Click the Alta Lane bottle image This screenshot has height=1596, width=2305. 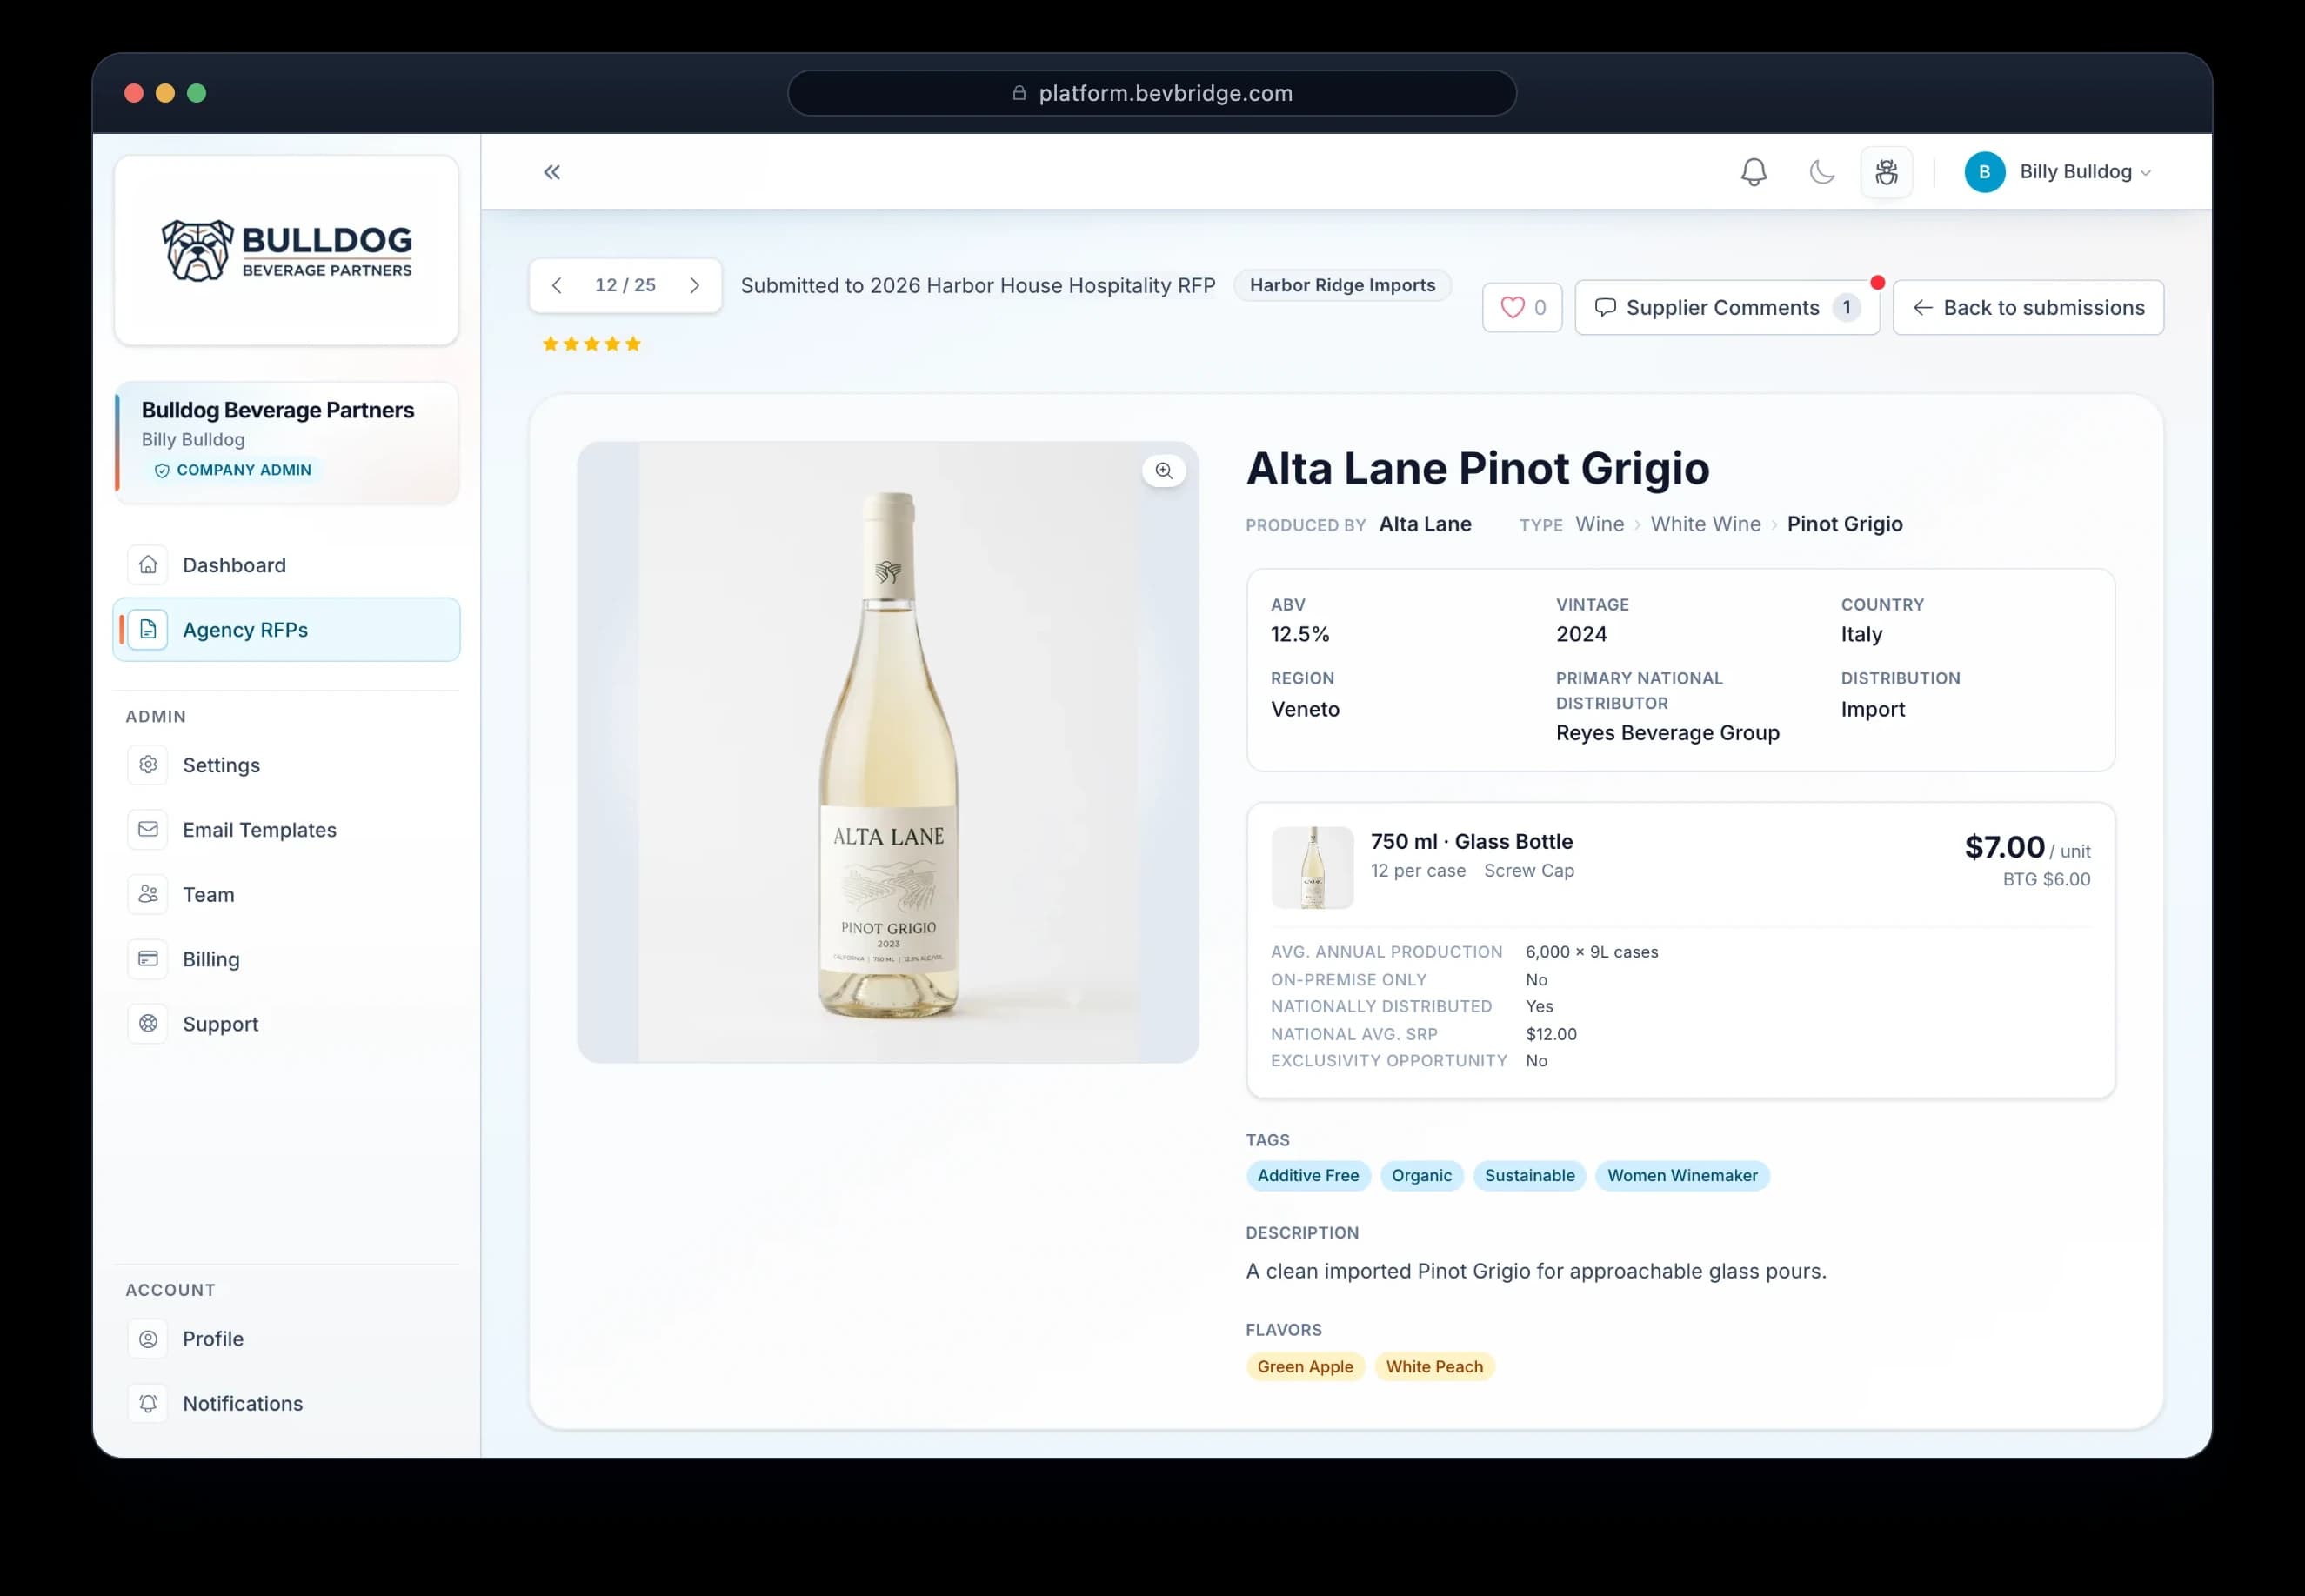(887, 752)
